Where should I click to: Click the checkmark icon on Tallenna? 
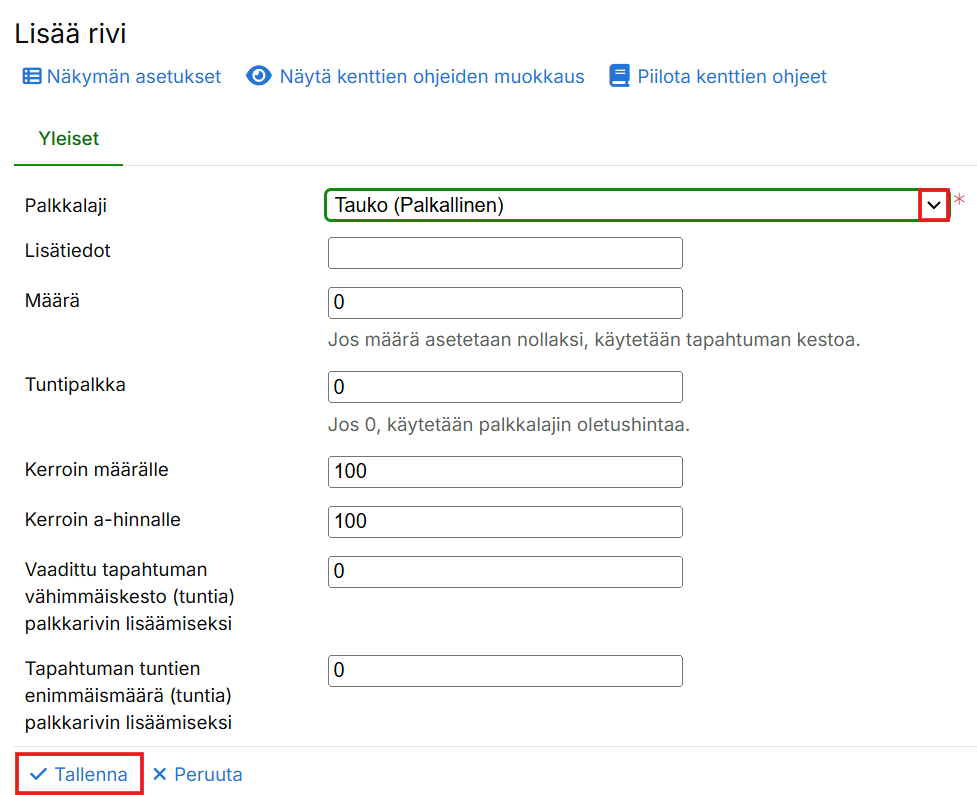(x=38, y=775)
